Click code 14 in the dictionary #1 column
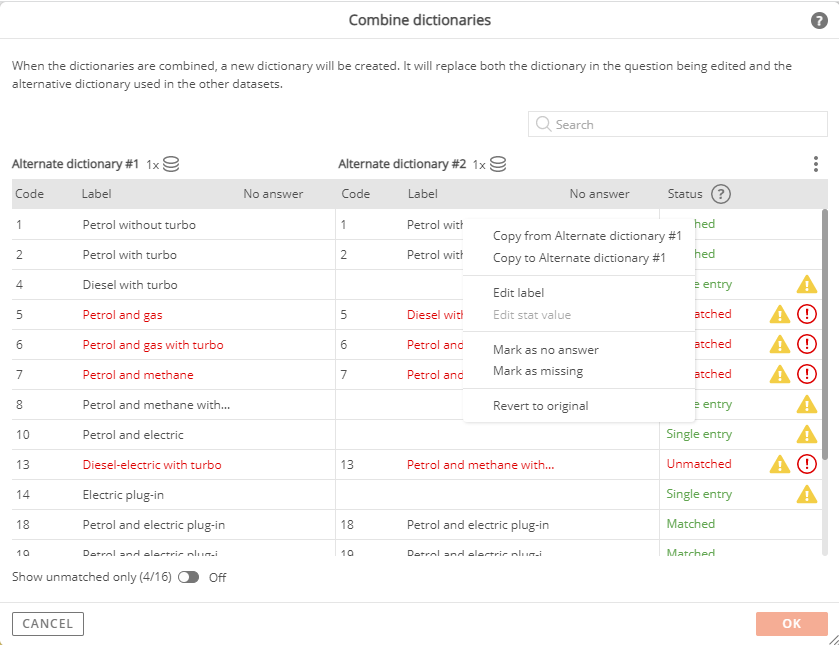The image size is (839, 645). pos(22,495)
